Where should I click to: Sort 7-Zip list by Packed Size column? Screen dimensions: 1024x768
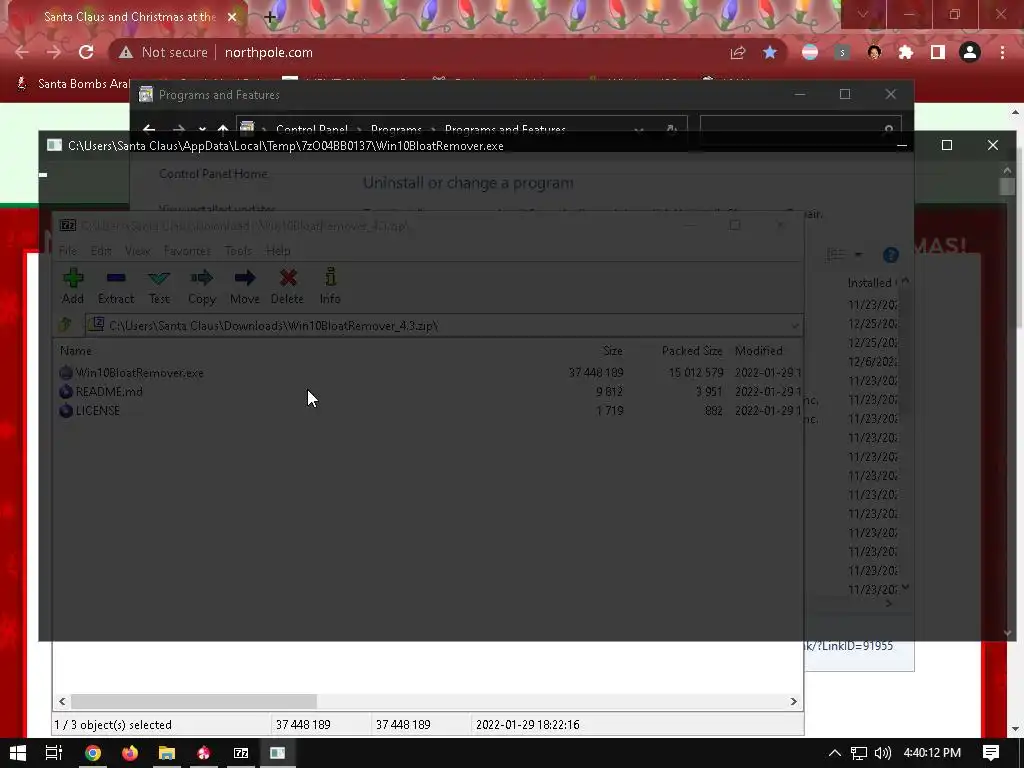tap(692, 351)
